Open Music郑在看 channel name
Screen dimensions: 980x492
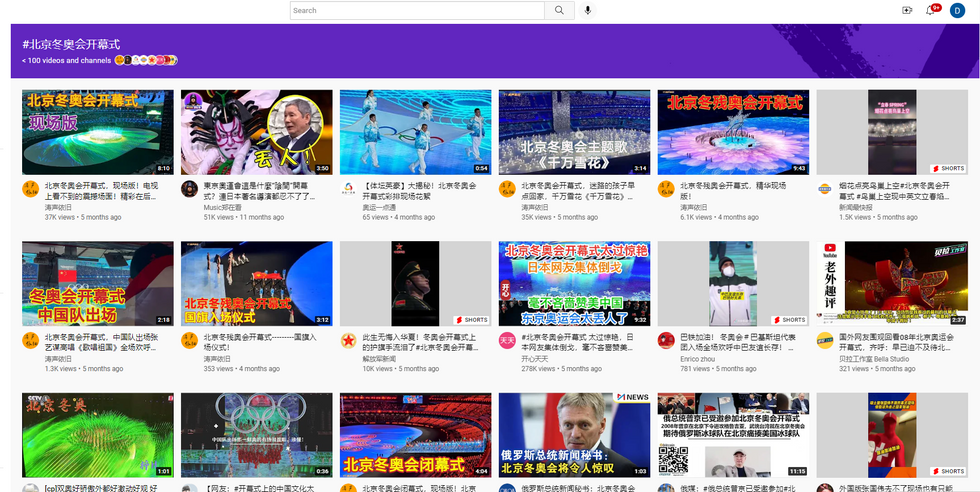(x=222, y=207)
